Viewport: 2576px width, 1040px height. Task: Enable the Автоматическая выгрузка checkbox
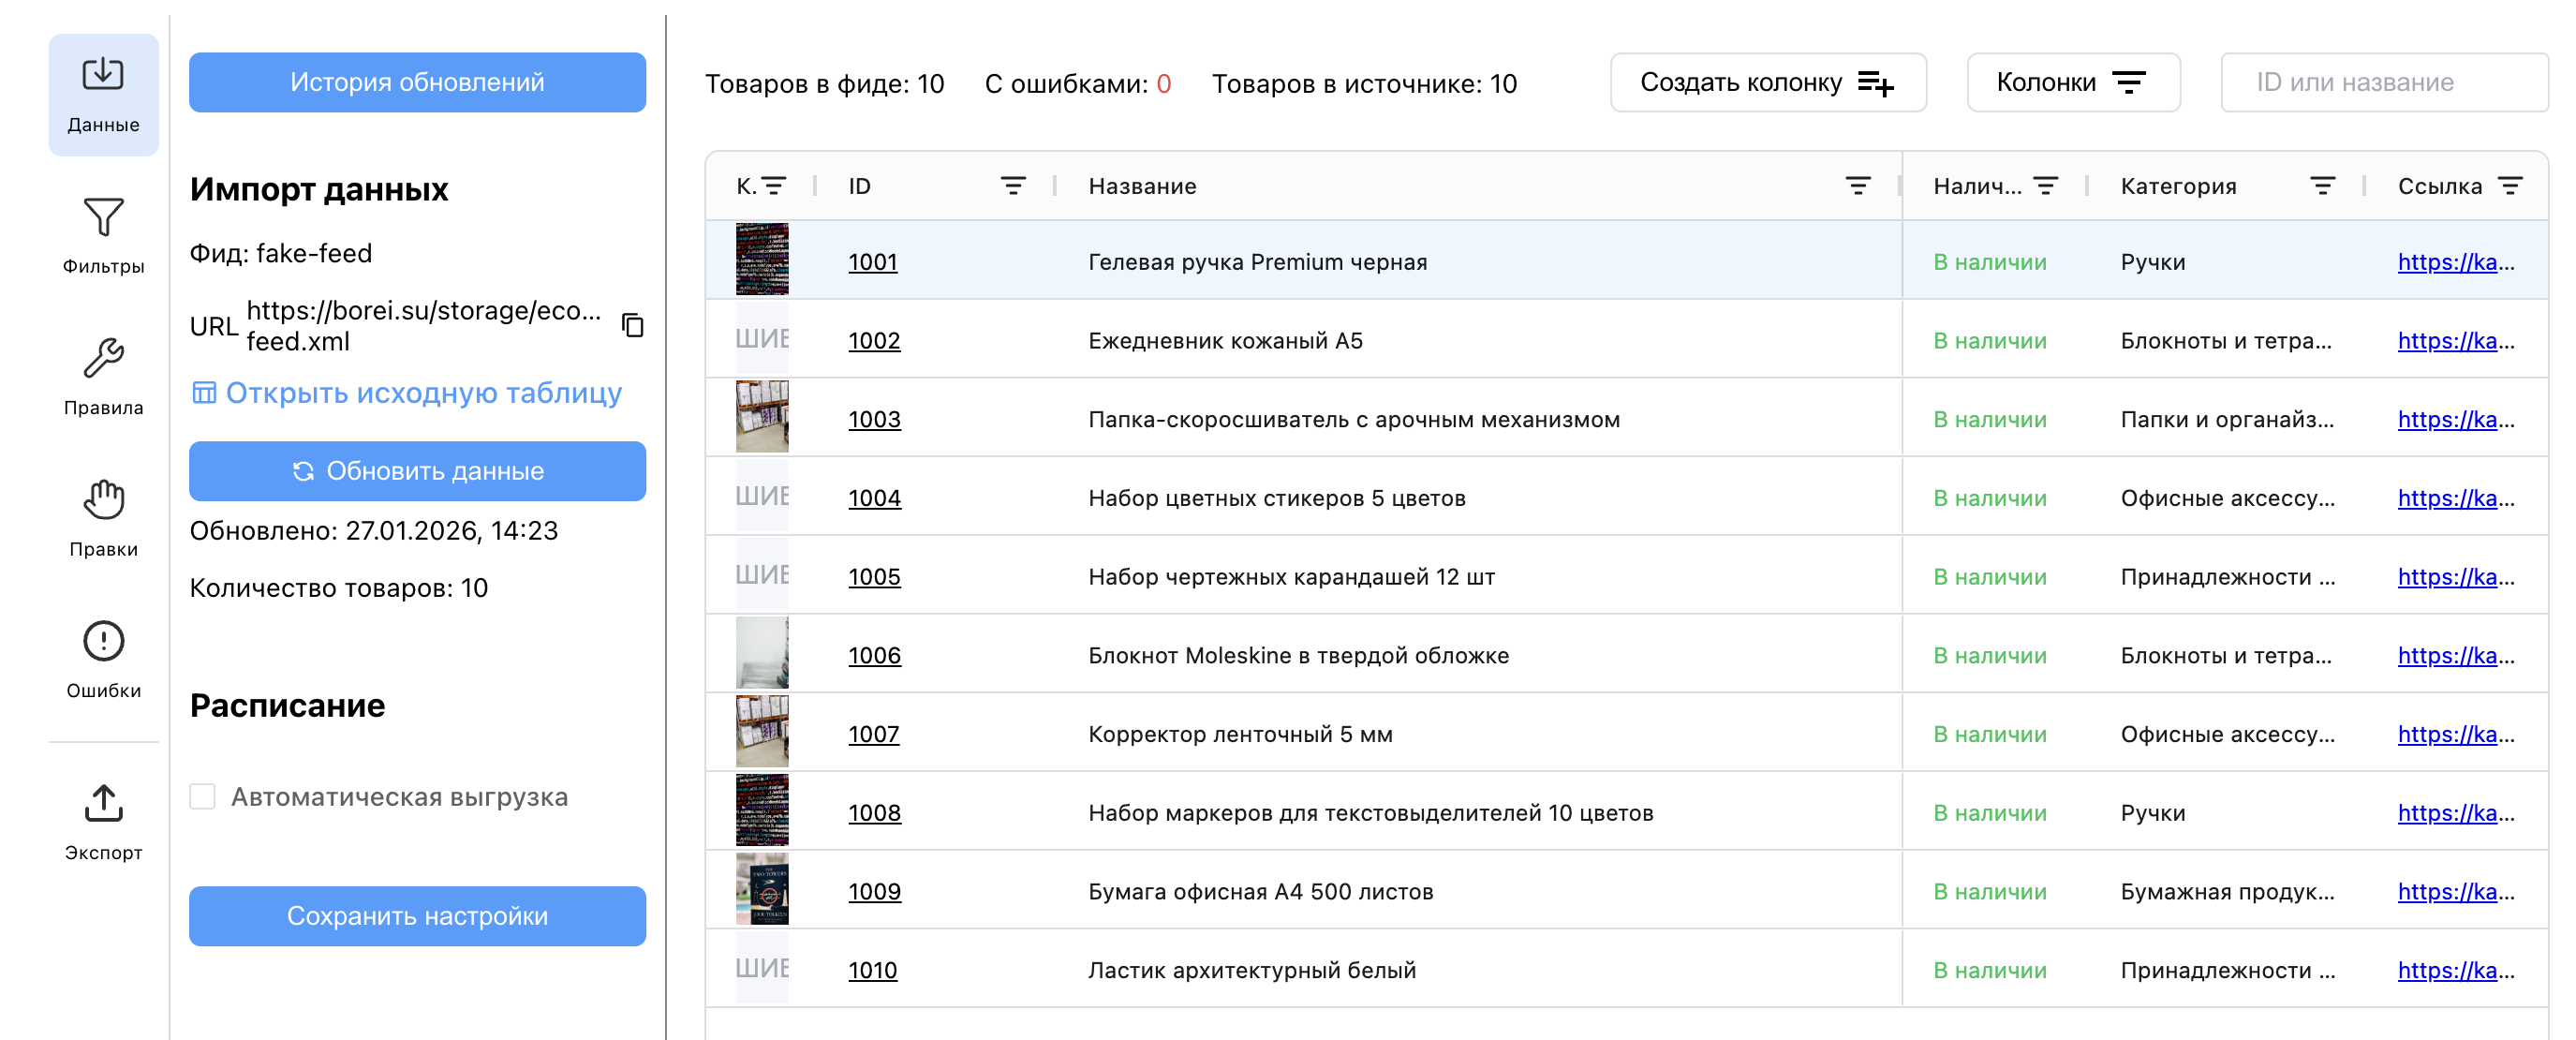203,797
